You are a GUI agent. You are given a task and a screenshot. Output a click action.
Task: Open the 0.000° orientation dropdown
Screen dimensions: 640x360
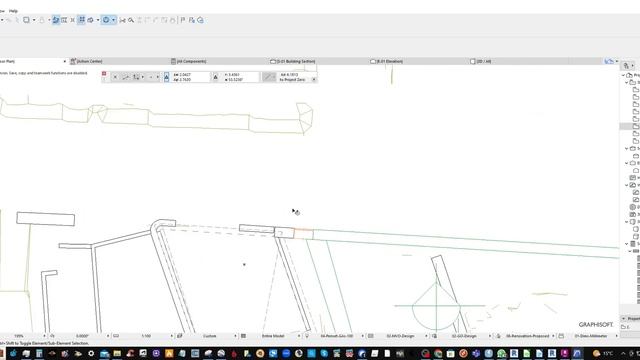[108, 336]
